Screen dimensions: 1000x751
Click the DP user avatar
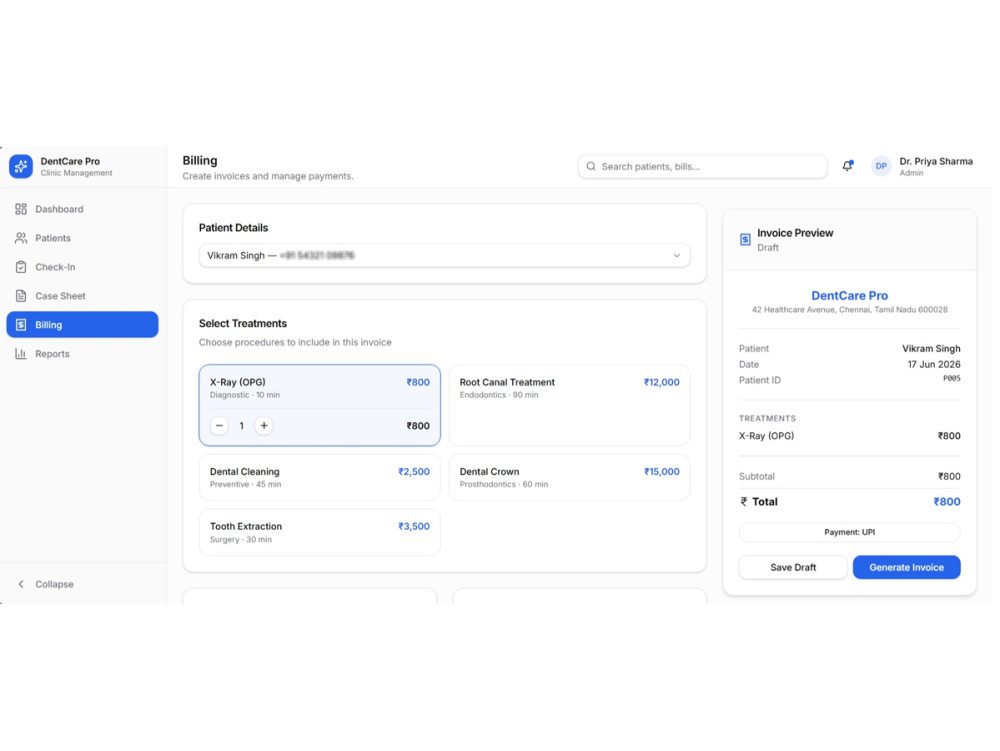(881, 166)
